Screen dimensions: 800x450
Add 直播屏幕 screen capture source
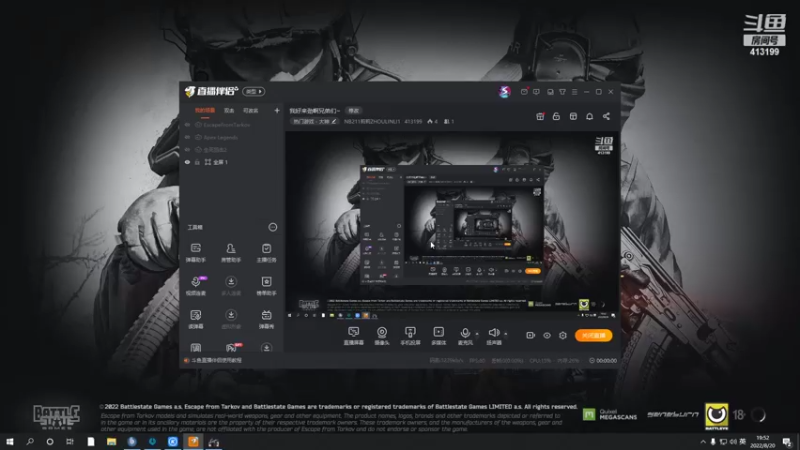click(354, 336)
